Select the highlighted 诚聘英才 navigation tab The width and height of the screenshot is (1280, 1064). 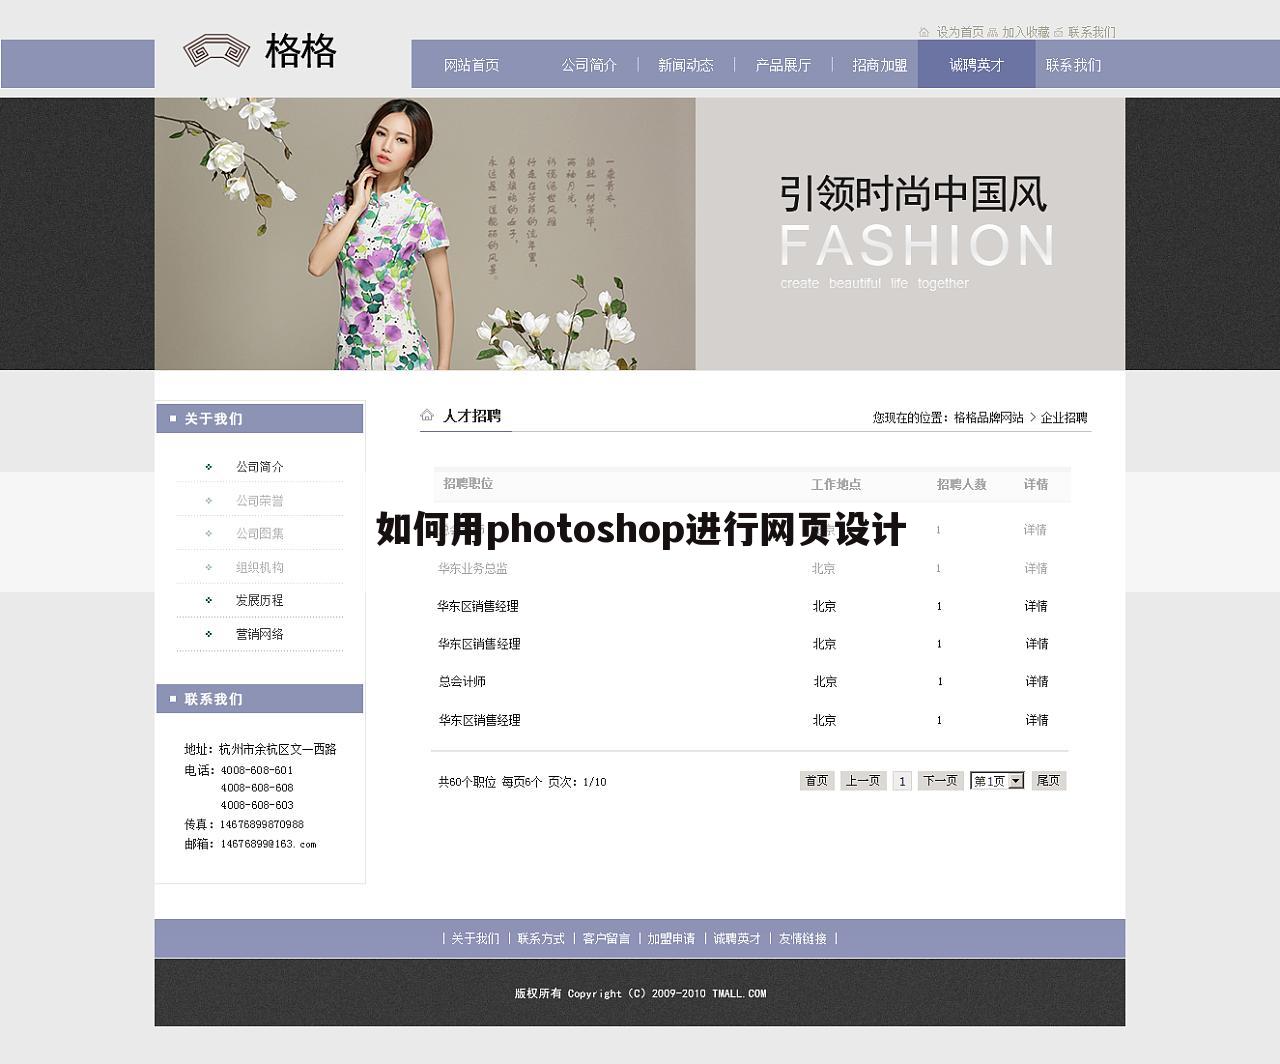point(977,64)
